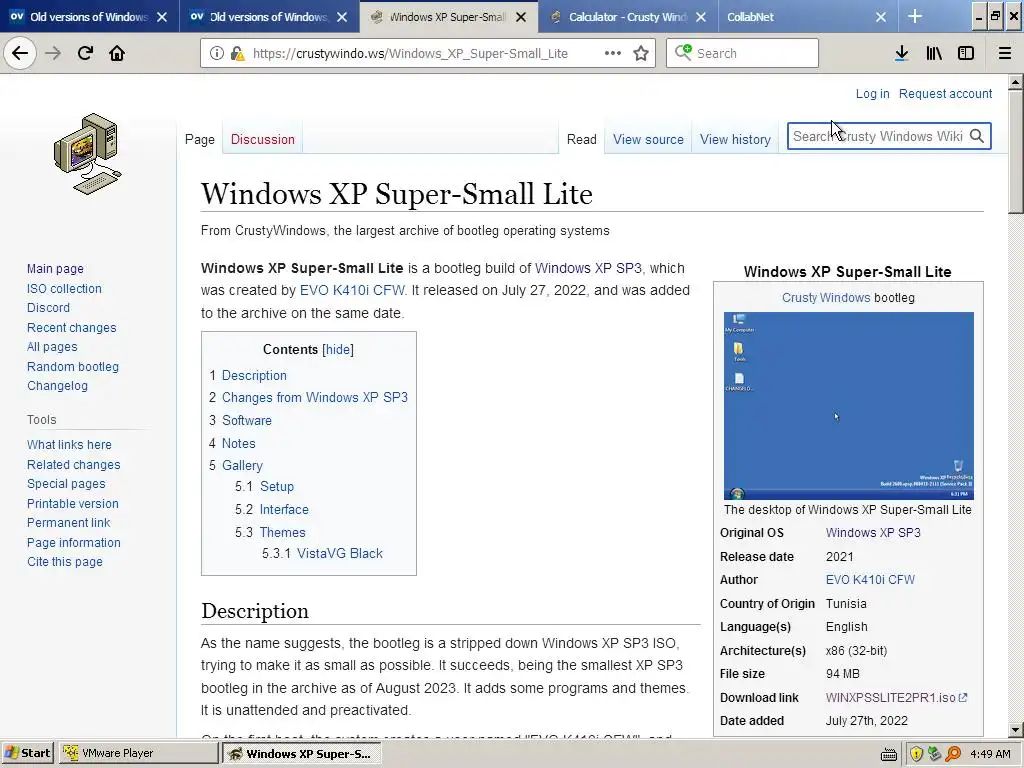The width and height of the screenshot is (1024, 768).
Task: Click the wiki search magnifier icon
Action: click(x=976, y=136)
